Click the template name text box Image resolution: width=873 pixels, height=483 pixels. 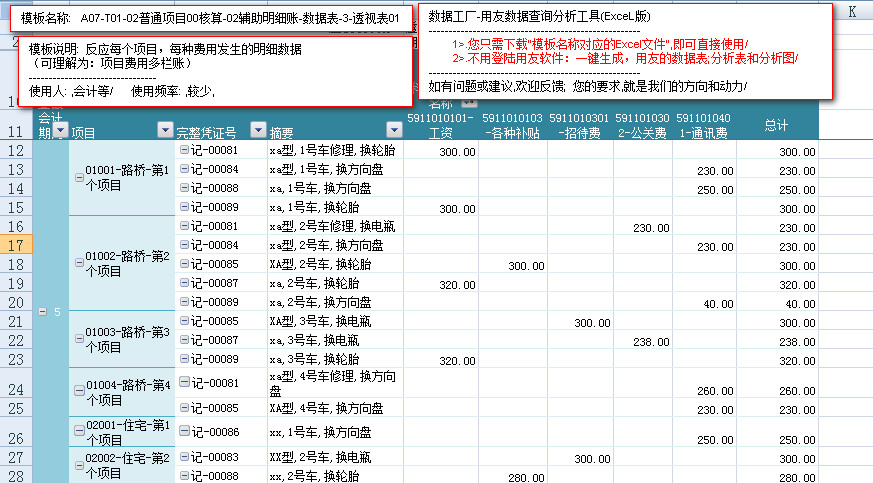point(211,19)
